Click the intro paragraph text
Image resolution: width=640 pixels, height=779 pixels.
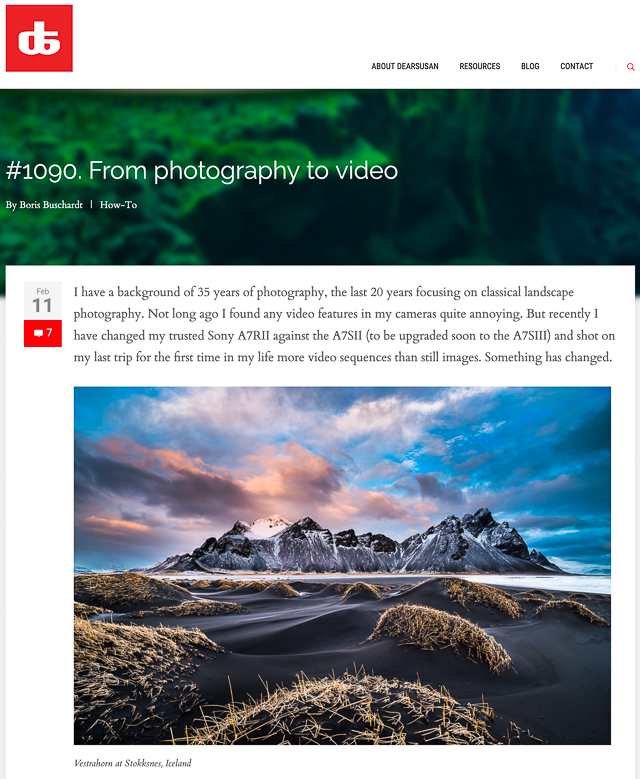point(344,324)
